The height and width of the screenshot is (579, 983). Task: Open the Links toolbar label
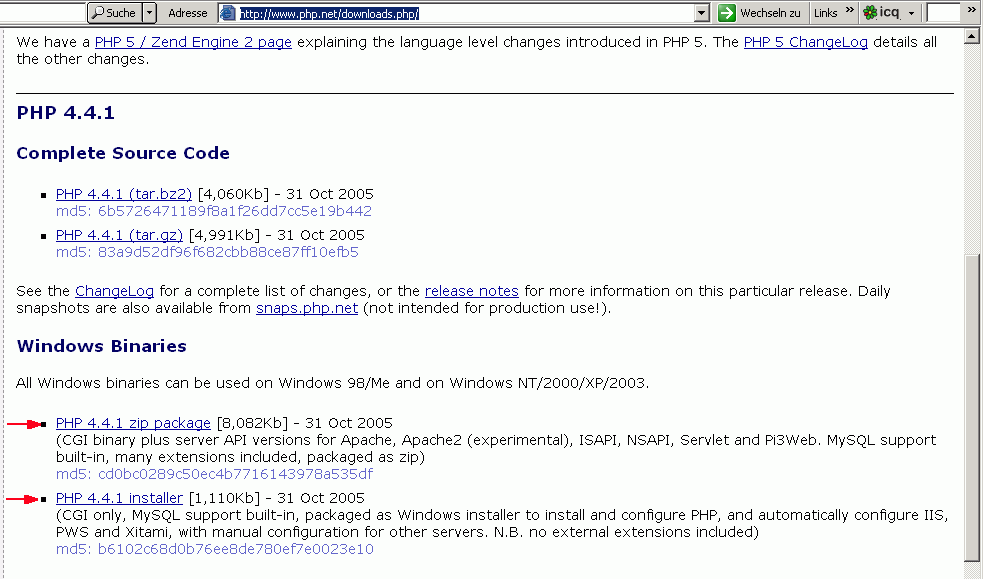pyautogui.click(x=825, y=13)
